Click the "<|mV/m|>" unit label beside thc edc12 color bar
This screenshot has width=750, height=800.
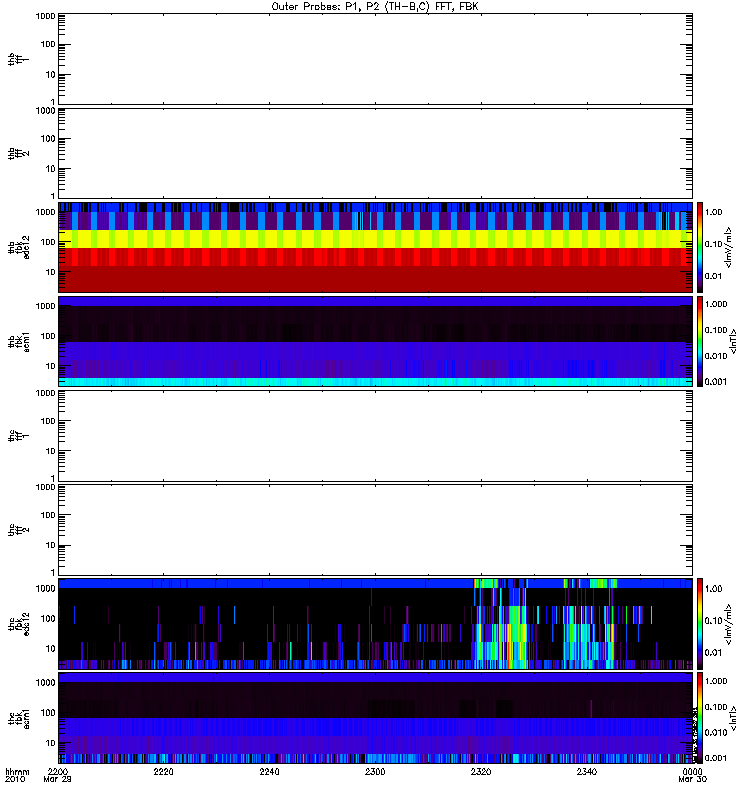[x=729, y=624]
